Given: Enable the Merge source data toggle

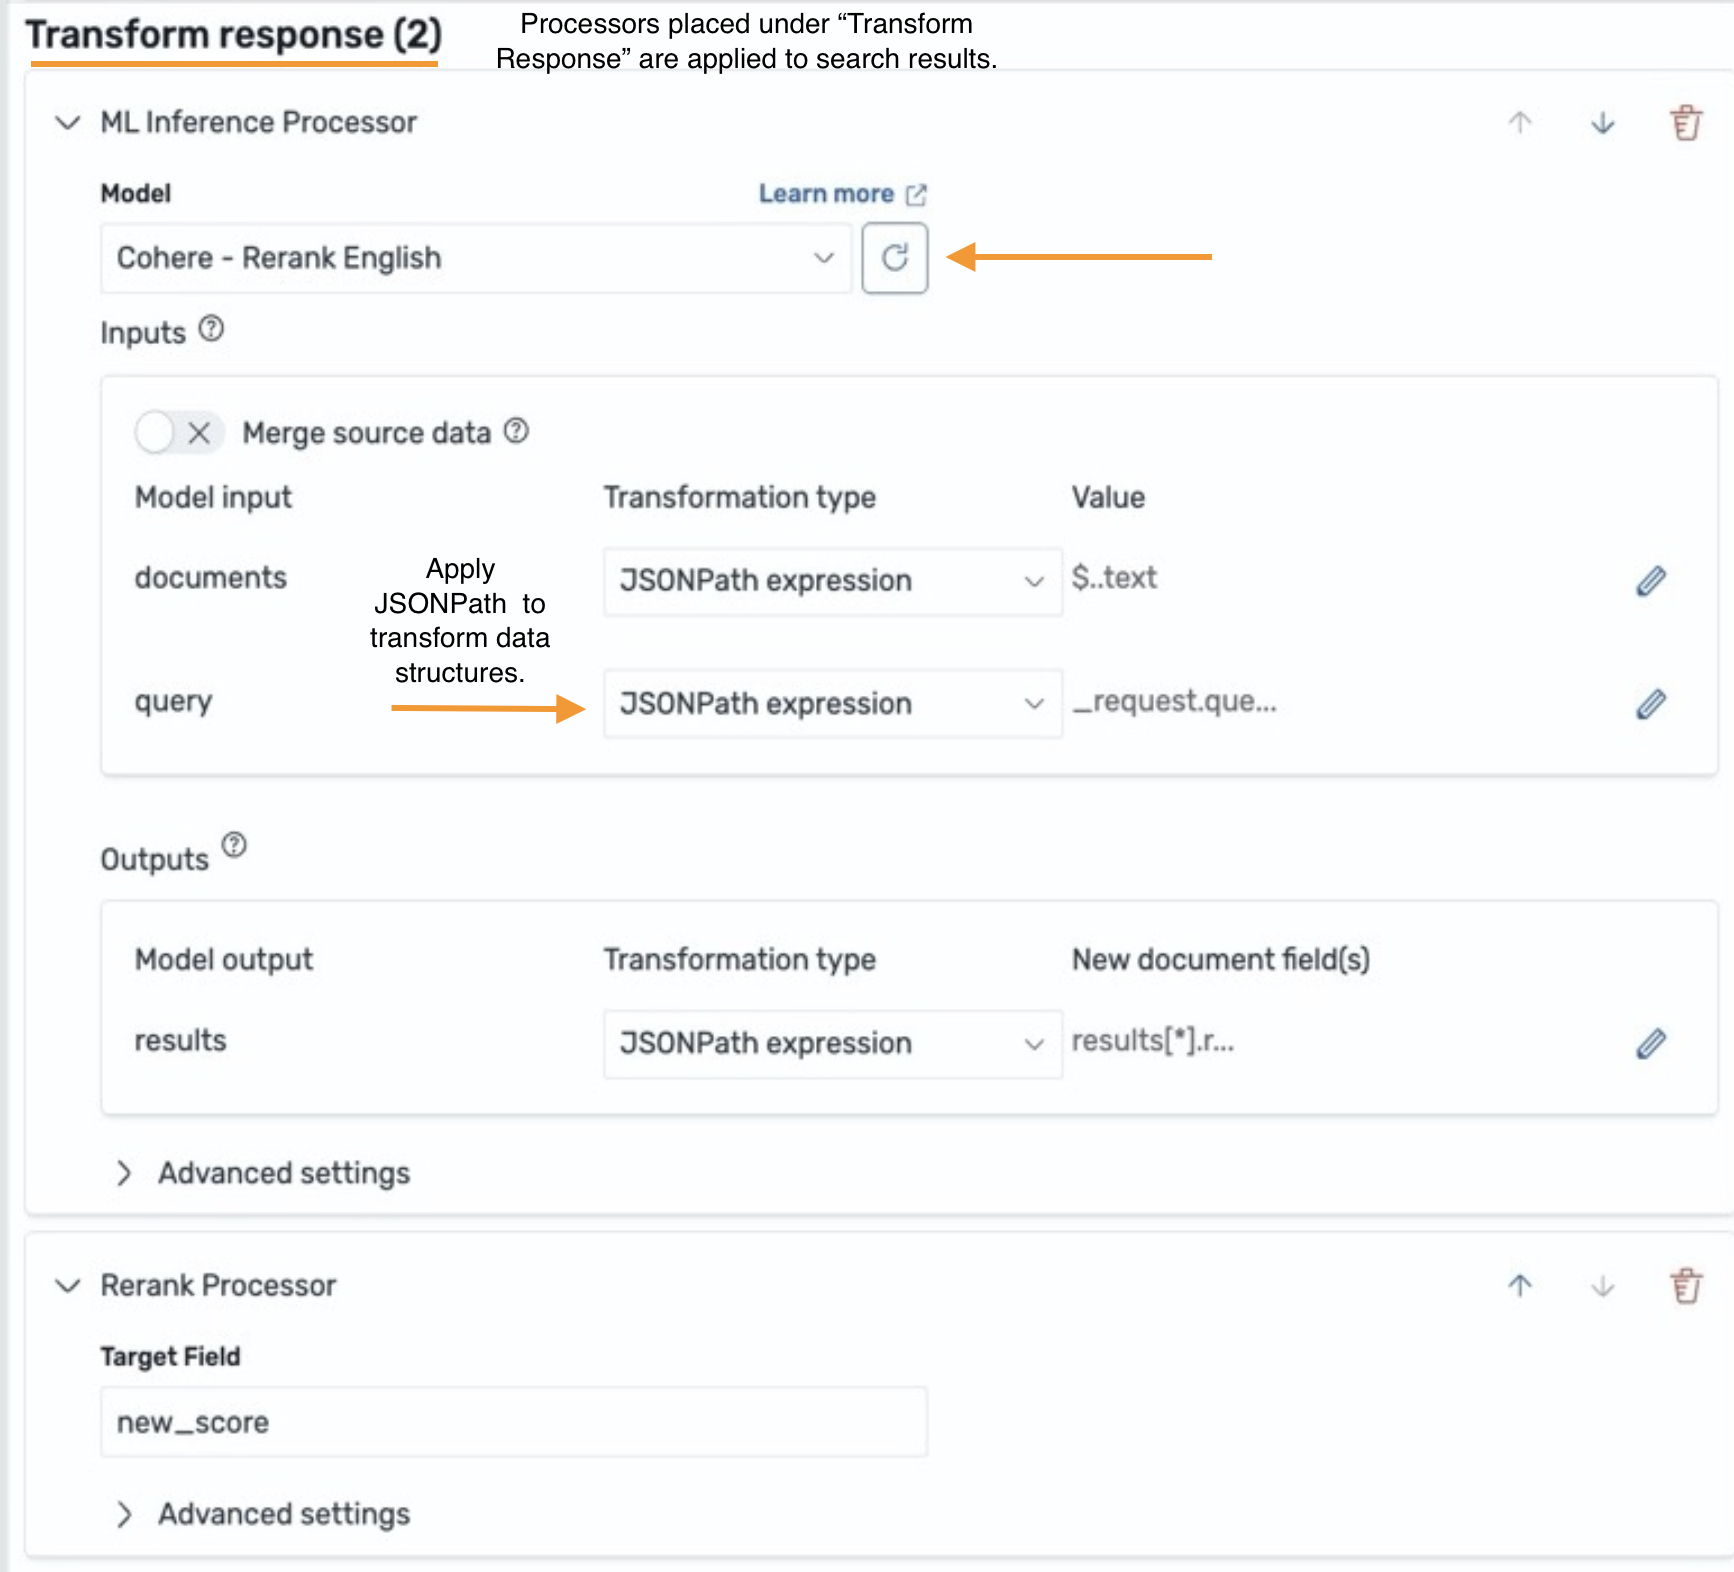Looking at the screenshot, I should [157, 432].
